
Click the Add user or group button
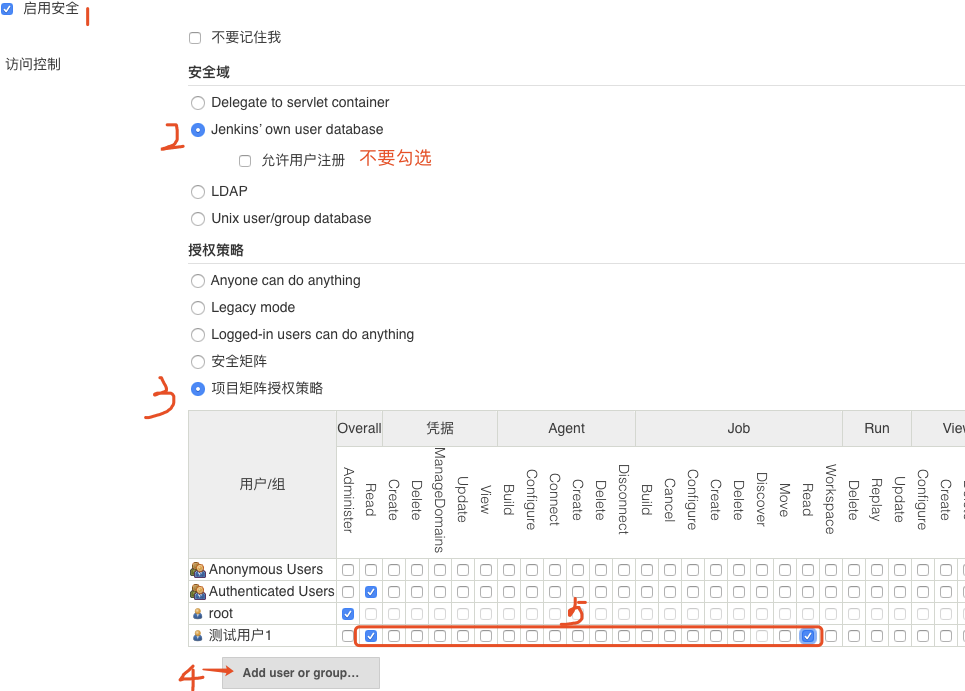click(301, 673)
